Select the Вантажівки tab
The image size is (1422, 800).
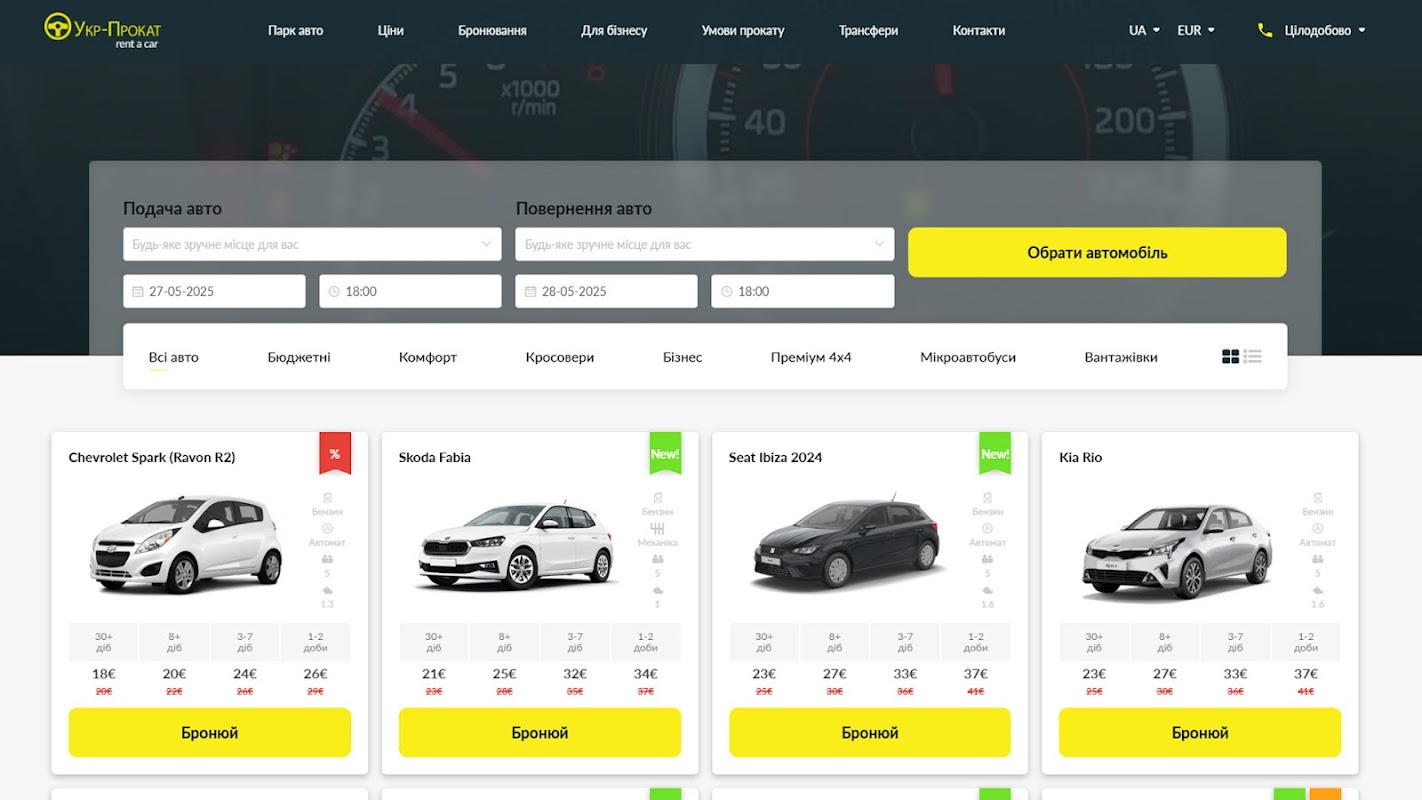click(x=1121, y=357)
